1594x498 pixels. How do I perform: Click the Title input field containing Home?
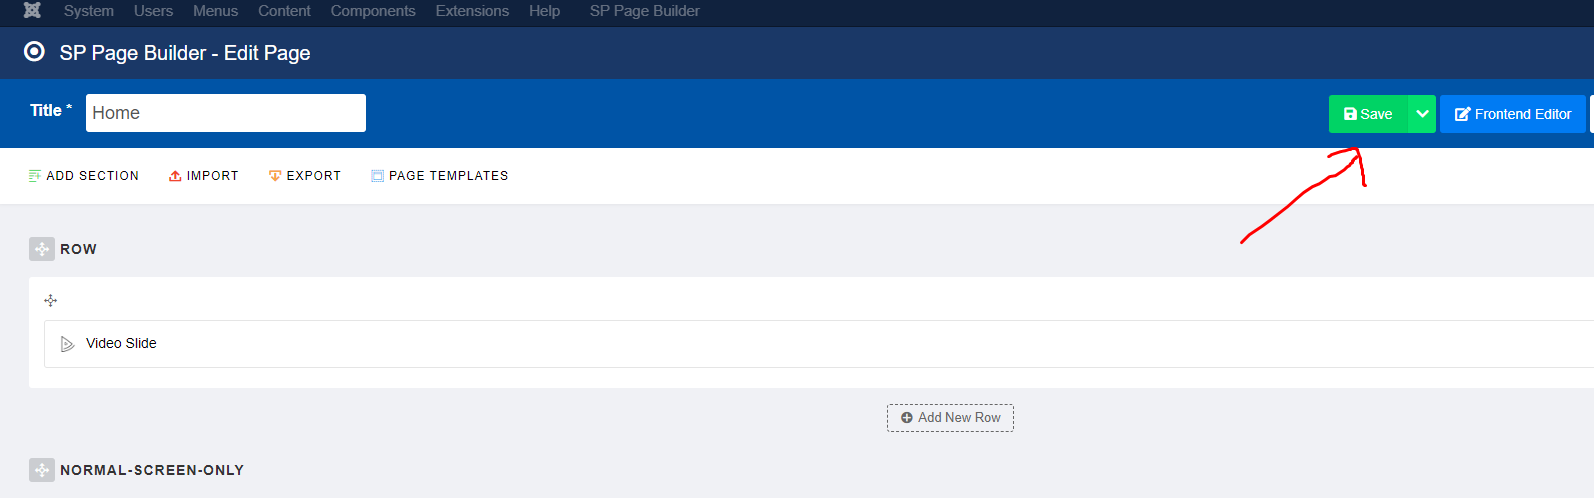pyautogui.click(x=226, y=113)
